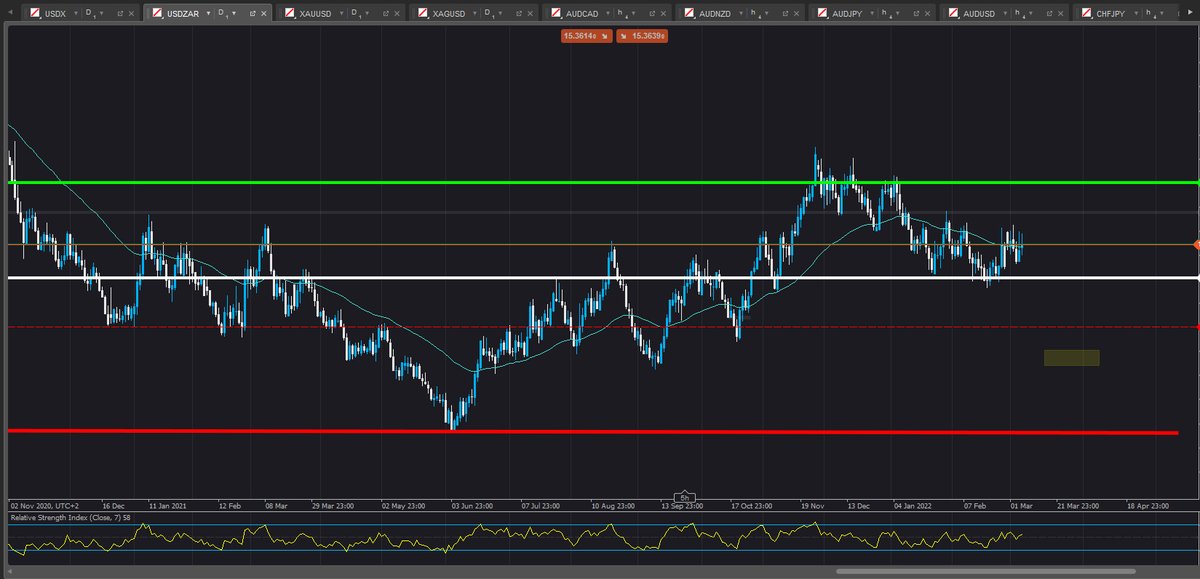1200x579 pixels.
Task: Click the up-arrow icon on the buy price button
Action: point(622,36)
